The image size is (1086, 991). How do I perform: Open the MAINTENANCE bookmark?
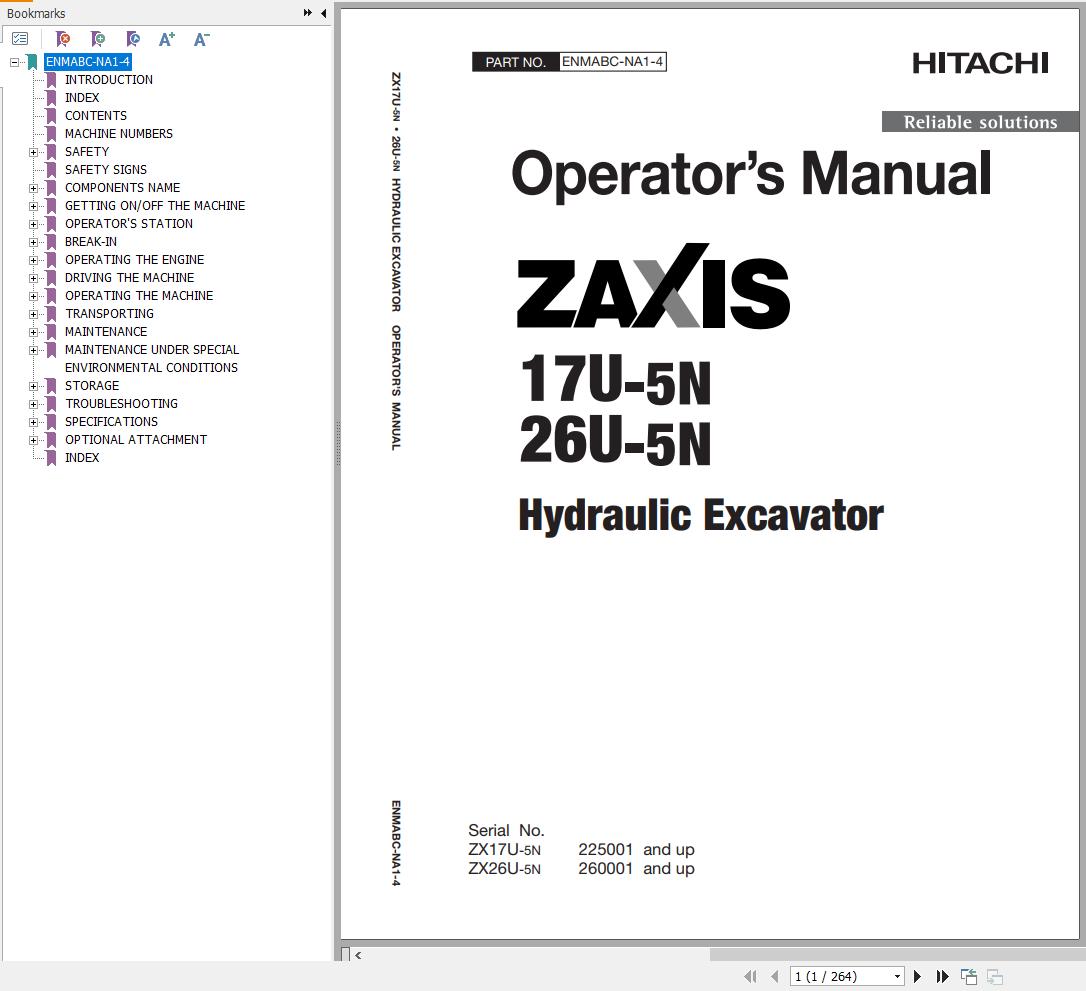[106, 332]
